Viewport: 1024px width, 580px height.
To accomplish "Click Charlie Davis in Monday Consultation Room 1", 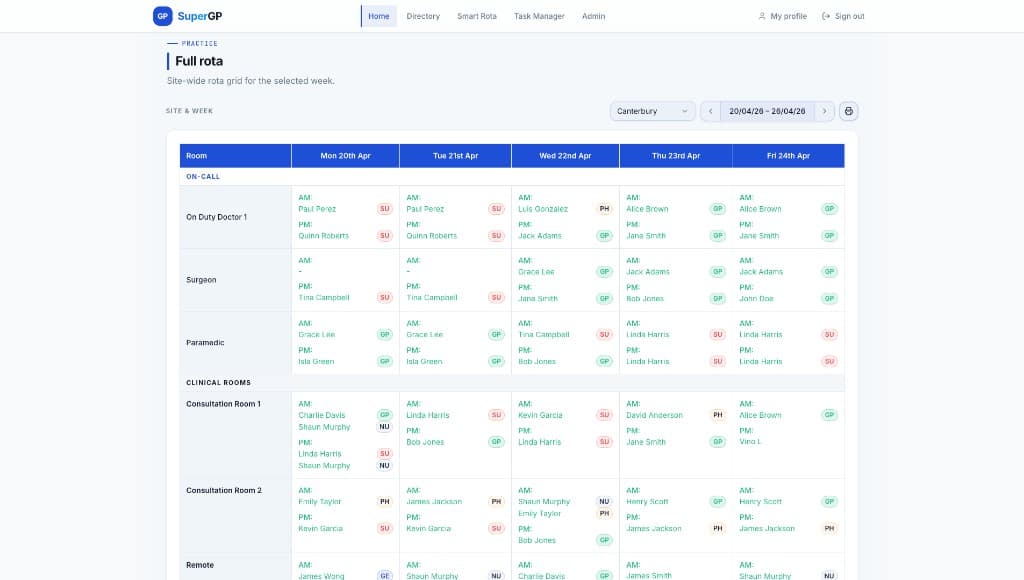I will pos(322,415).
